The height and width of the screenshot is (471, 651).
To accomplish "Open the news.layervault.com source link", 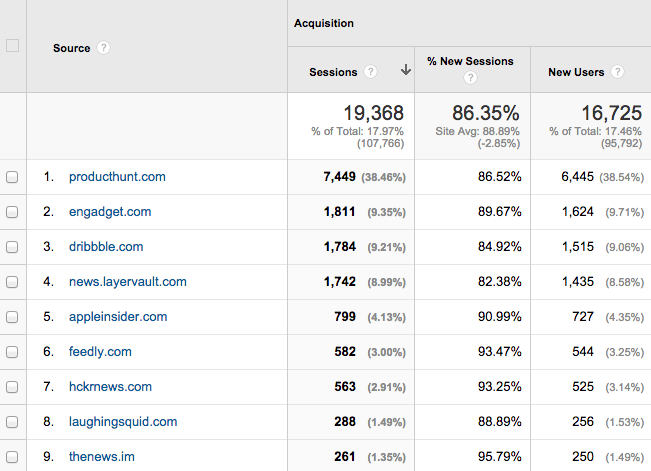I will click(x=127, y=282).
